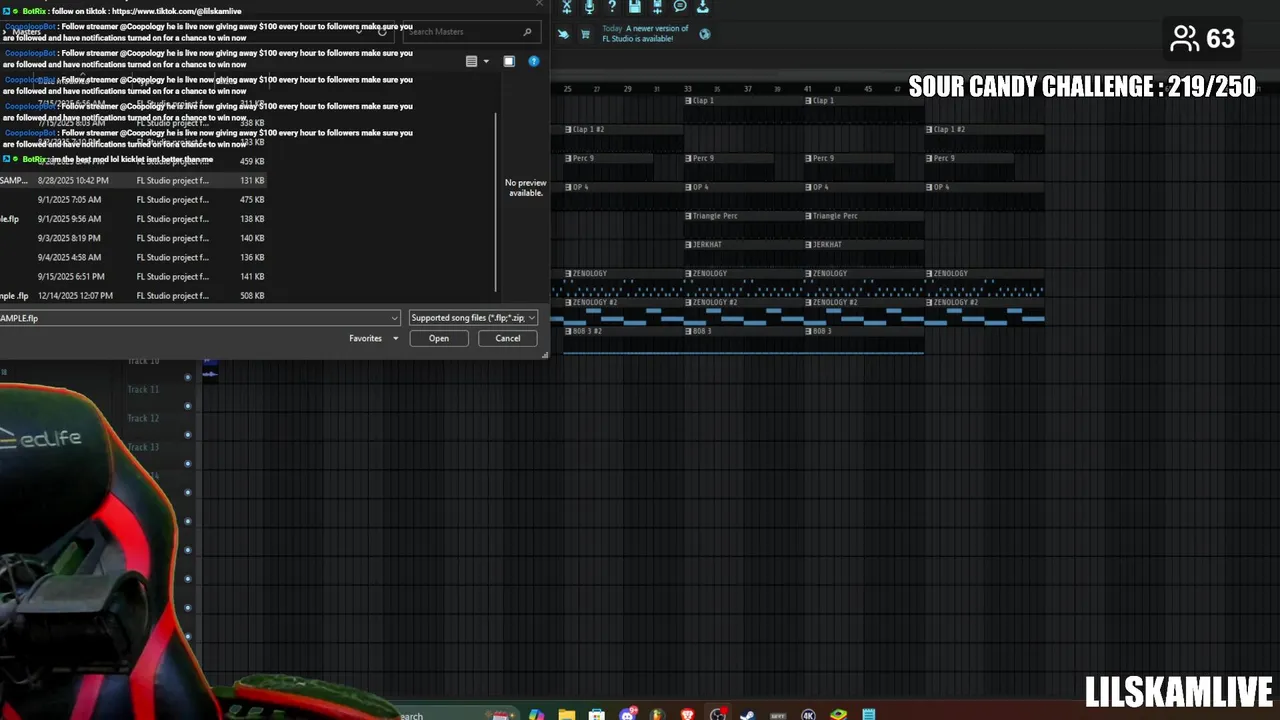
Task: Select the file row dated 12/14/2025 12:07 PM
Action: tap(133, 296)
